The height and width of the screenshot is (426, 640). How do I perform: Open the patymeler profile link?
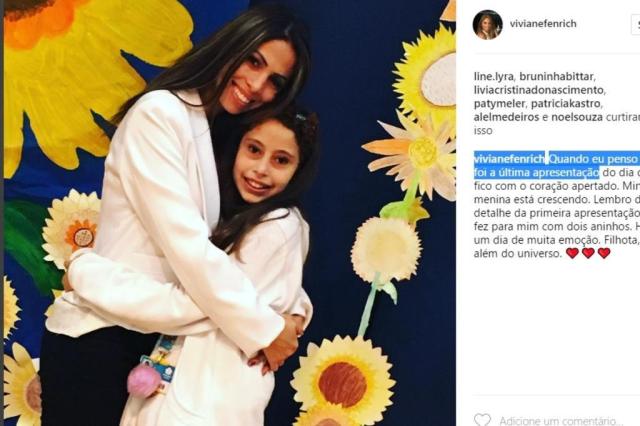coord(499,104)
